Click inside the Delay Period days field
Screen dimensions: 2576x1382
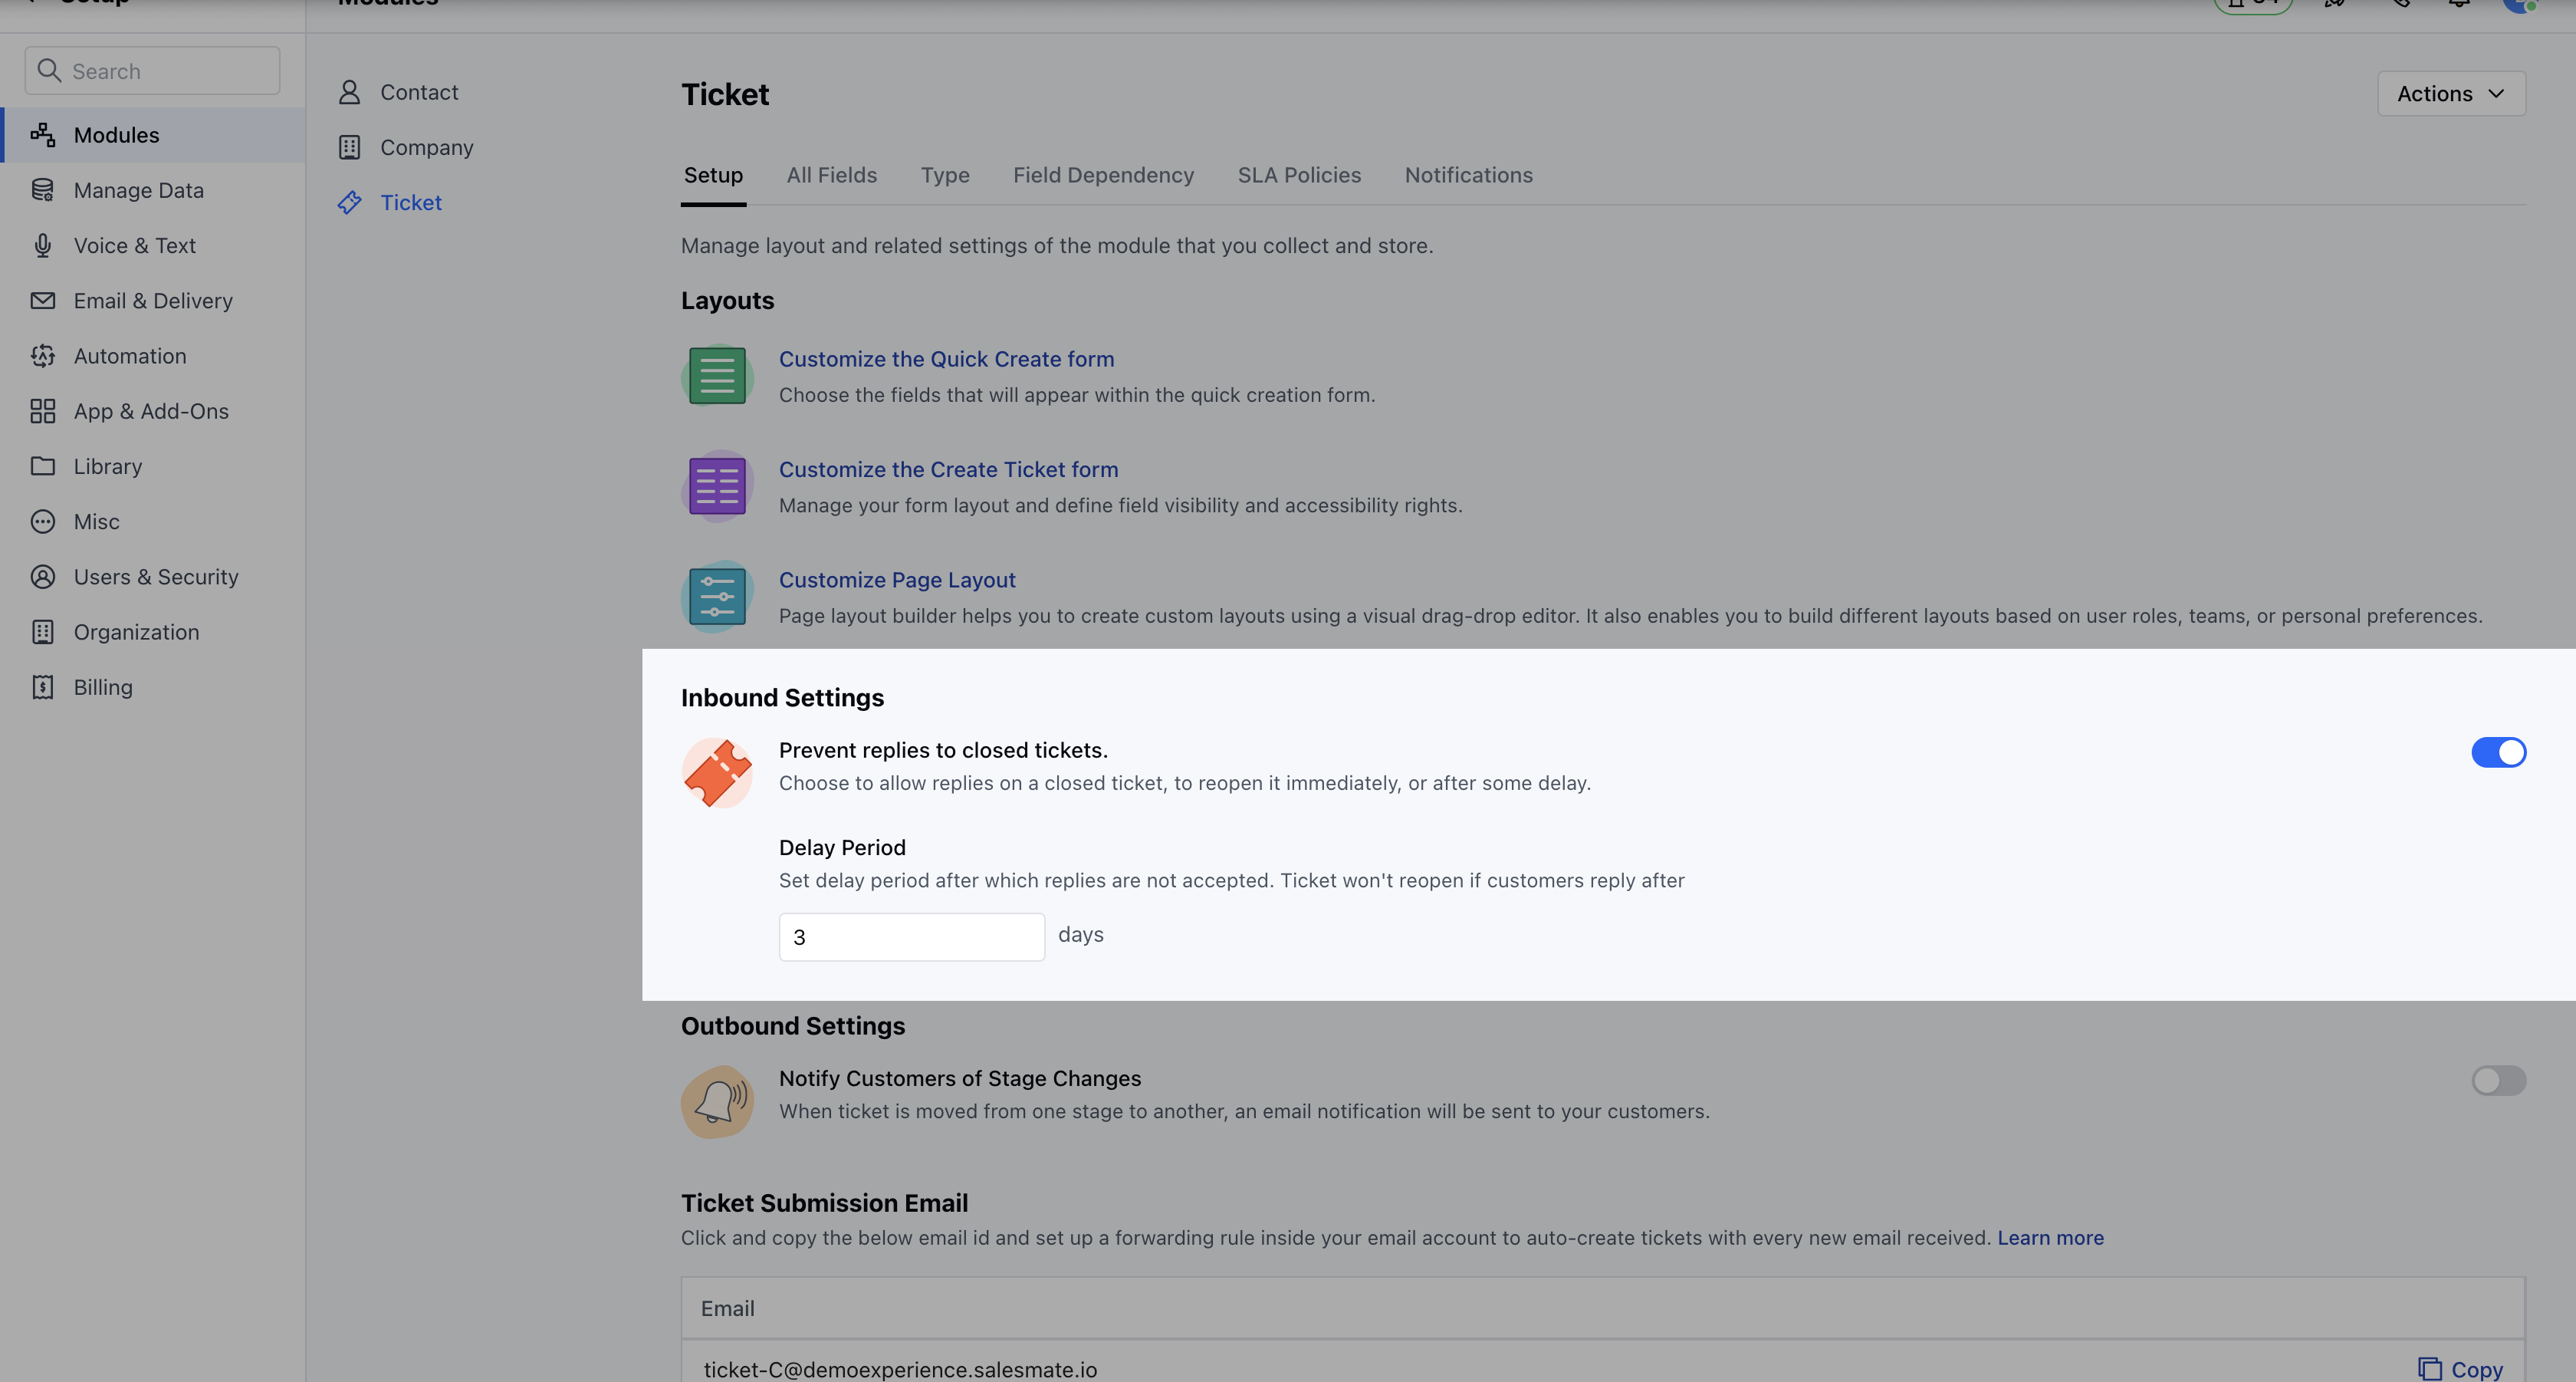click(x=911, y=936)
